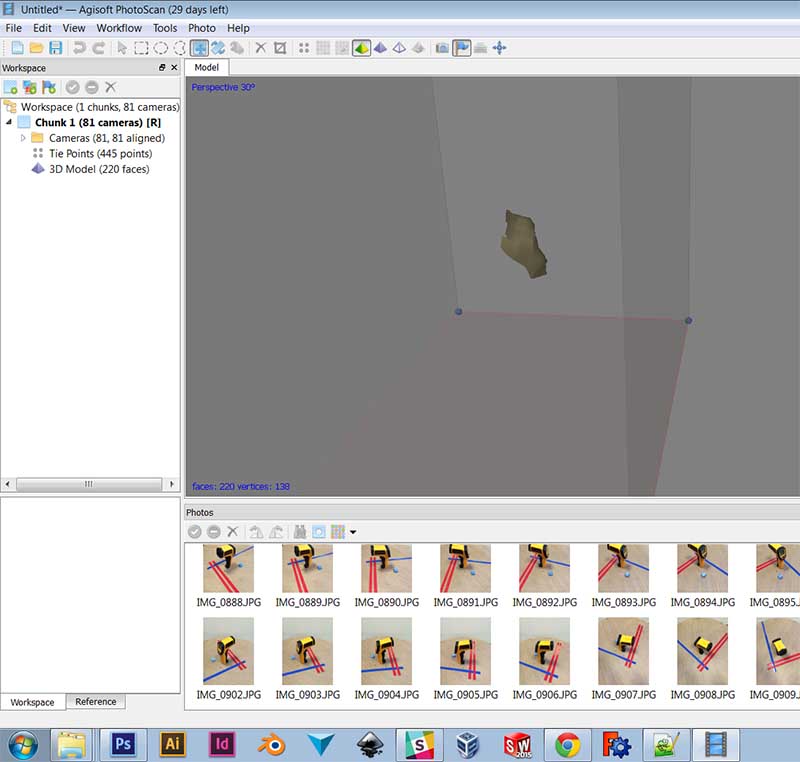
Task: Toggle the Shaded model view (green pyramid)
Action: (361, 48)
